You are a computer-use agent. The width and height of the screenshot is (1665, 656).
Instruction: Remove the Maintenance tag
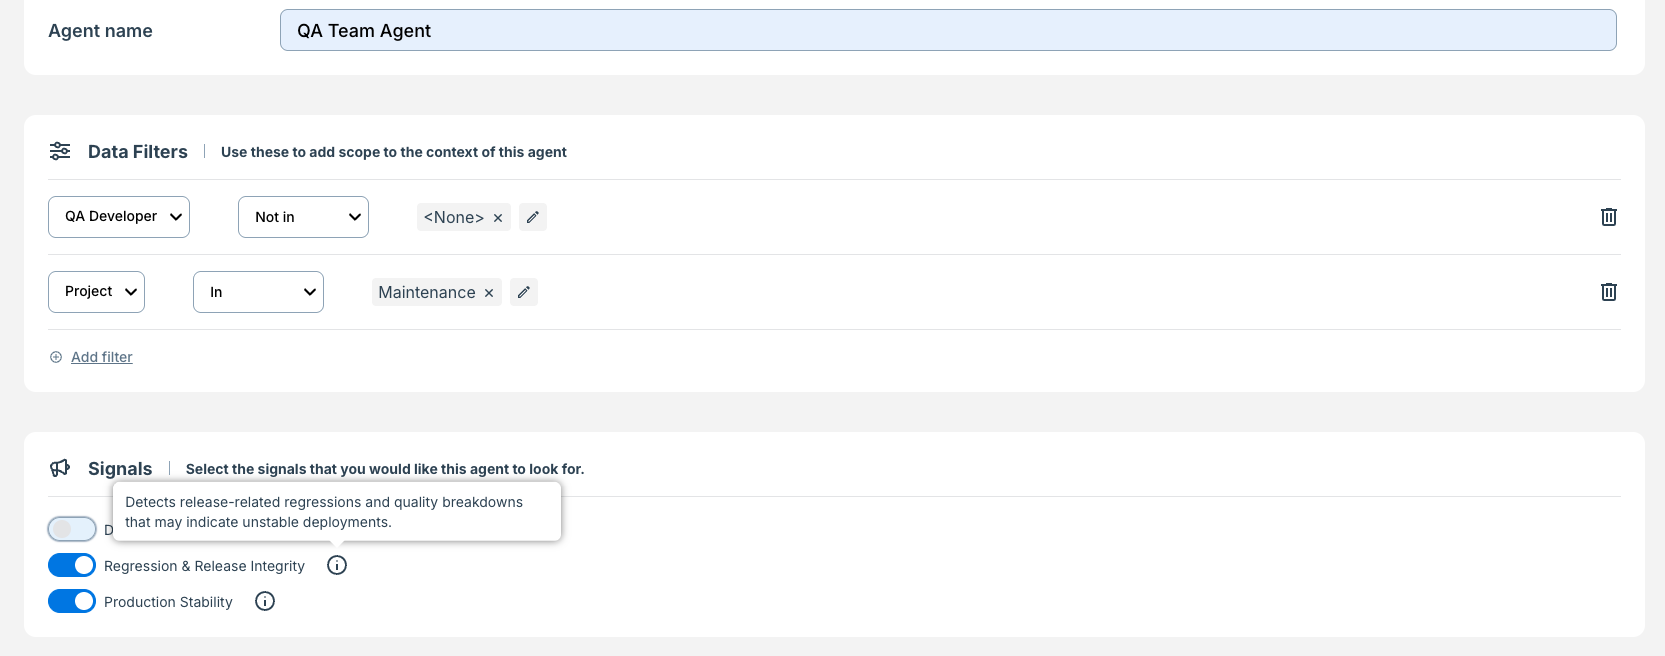point(489,293)
